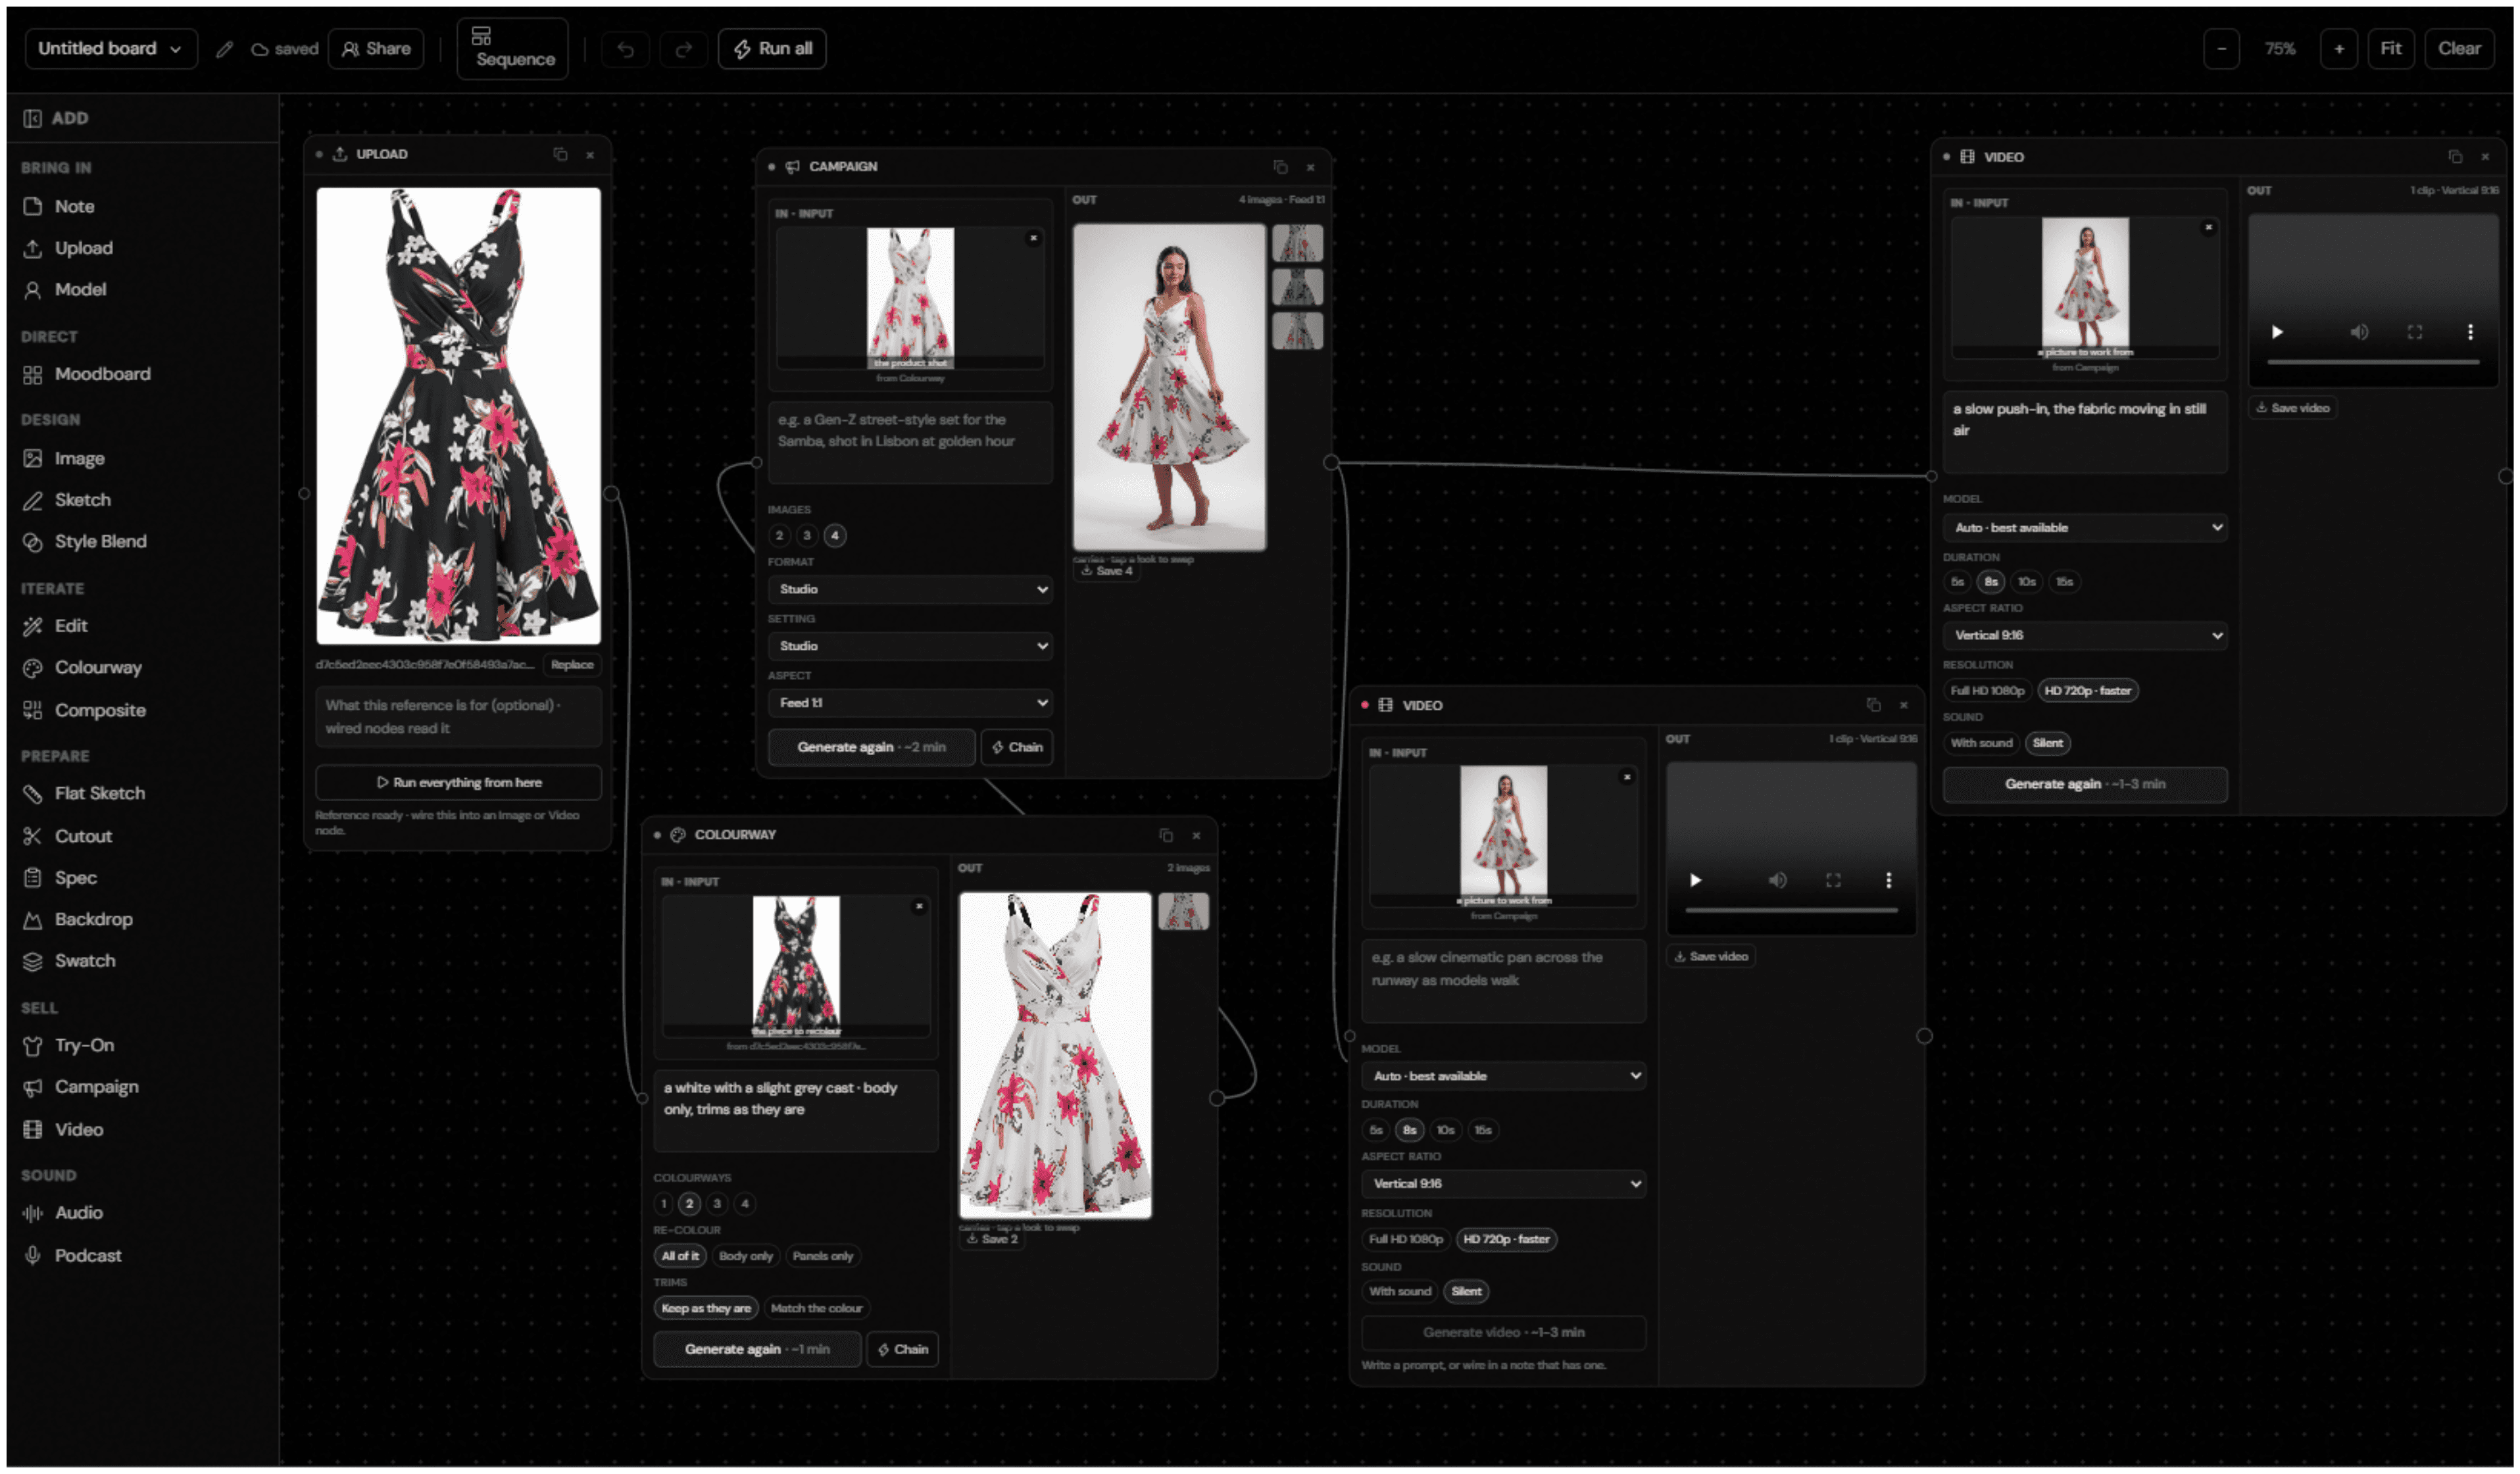
Task: Click video progress bar in lower Video node
Action: pyautogui.click(x=1791, y=911)
